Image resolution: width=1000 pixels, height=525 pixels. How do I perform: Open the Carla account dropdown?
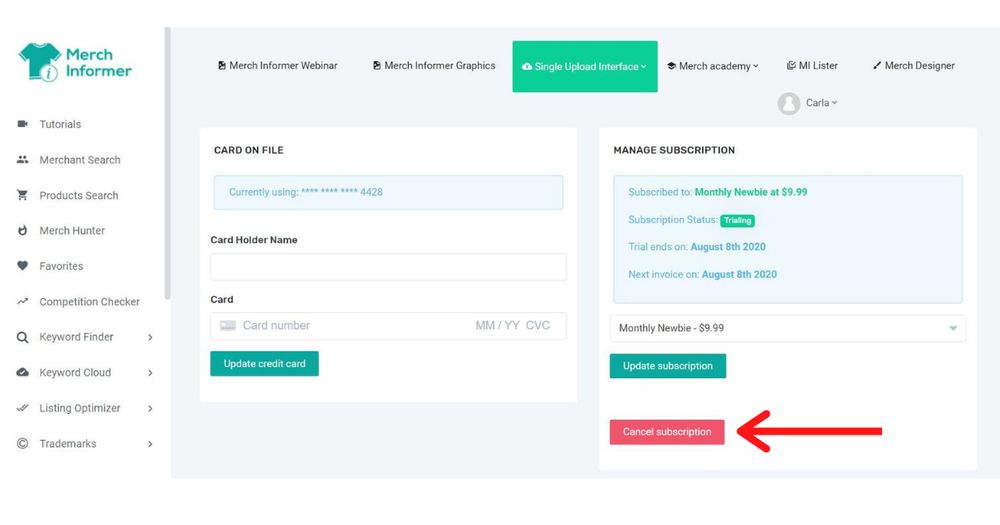coord(821,103)
